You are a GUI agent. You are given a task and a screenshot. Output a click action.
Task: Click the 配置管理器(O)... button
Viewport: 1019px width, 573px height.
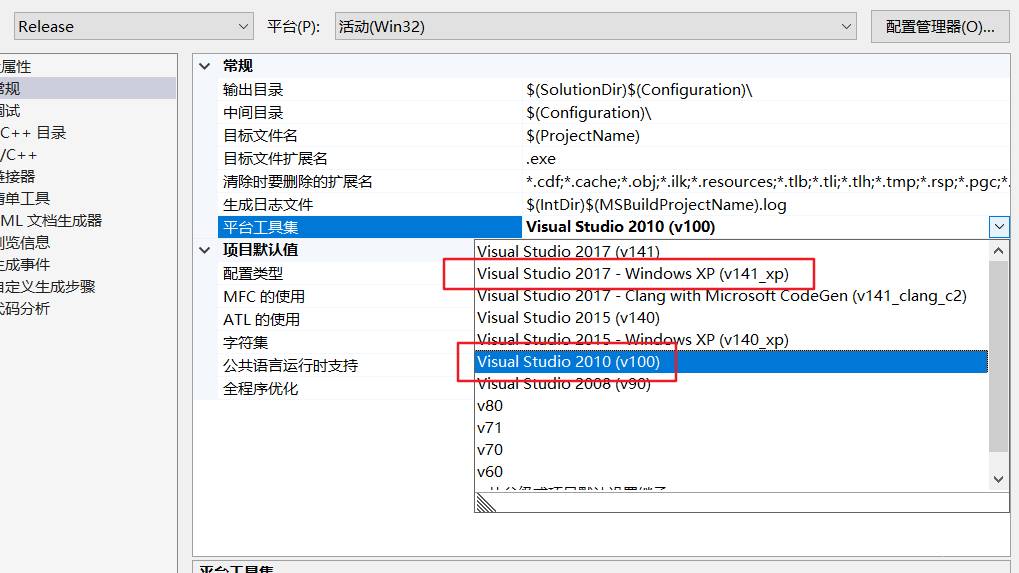tap(940, 27)
